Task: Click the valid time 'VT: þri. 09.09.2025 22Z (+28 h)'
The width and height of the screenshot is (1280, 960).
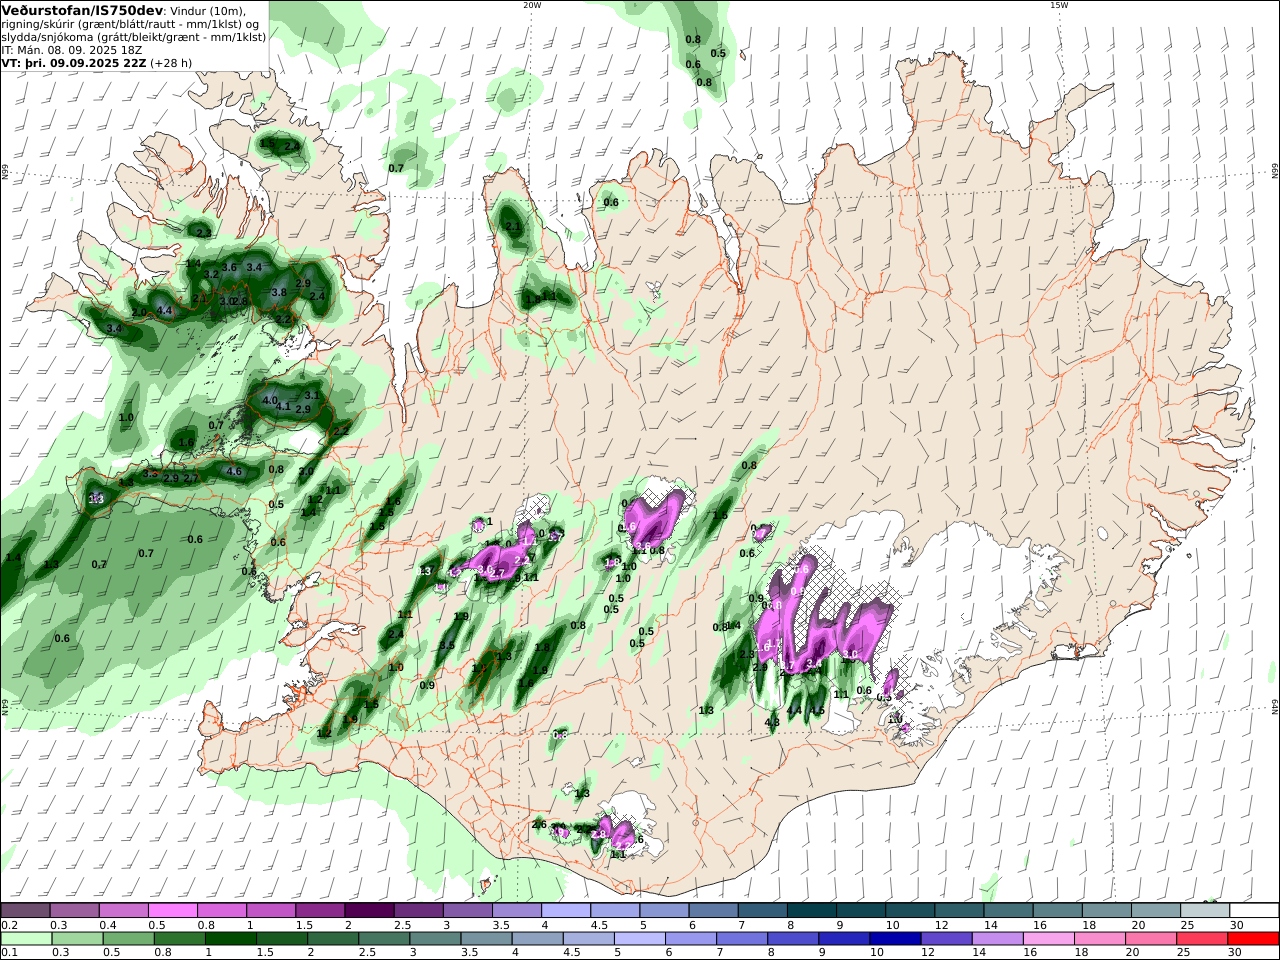Action: [97, 62]
